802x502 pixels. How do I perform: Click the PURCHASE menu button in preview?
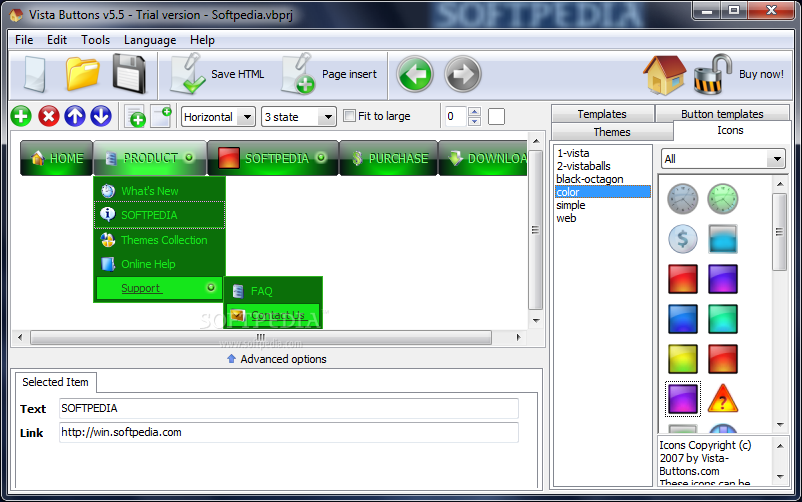coord(389,158)
